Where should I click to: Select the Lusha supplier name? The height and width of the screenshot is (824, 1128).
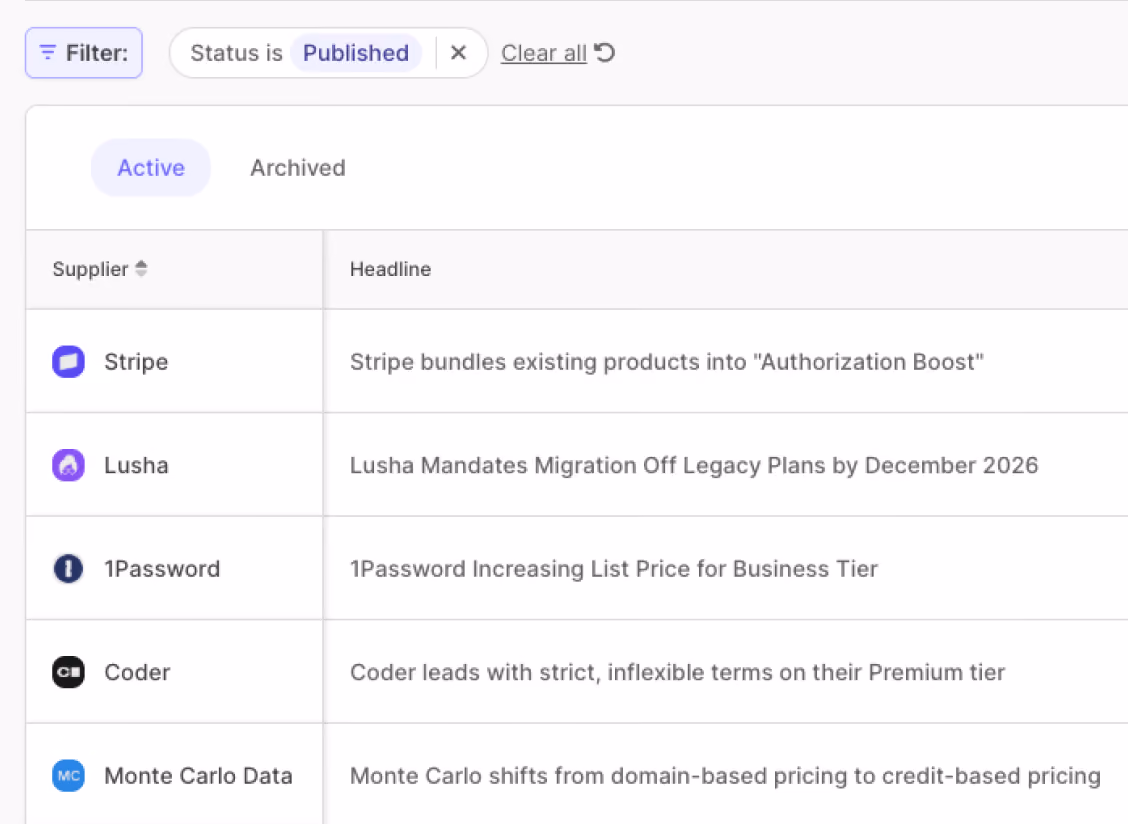[136, 466]
